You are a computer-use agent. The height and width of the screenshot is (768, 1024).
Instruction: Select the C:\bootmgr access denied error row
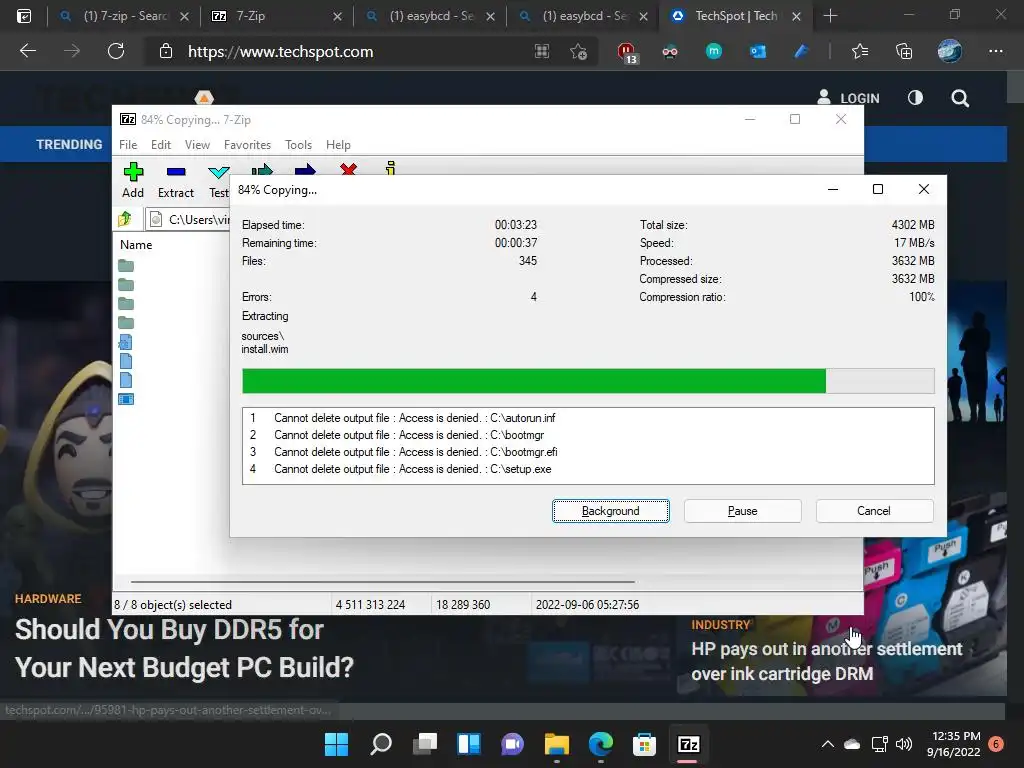click(588, 435)
